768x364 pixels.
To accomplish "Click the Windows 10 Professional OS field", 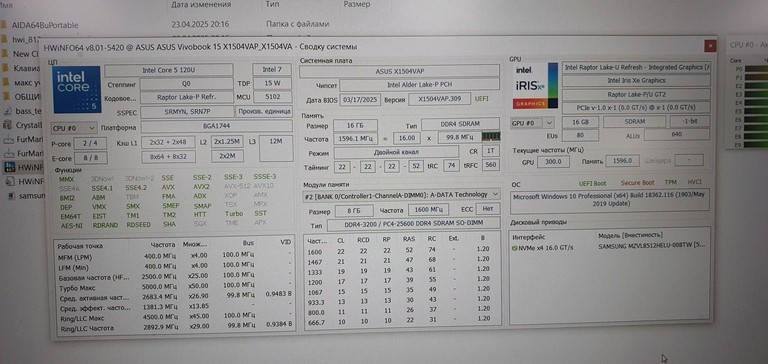I will (610, 200).
